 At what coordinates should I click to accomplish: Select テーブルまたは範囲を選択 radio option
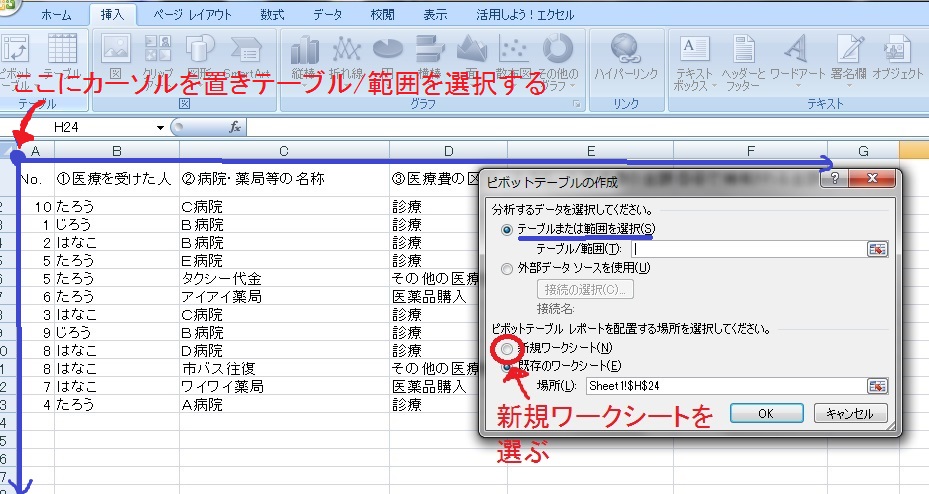click(x=507, y=230)
